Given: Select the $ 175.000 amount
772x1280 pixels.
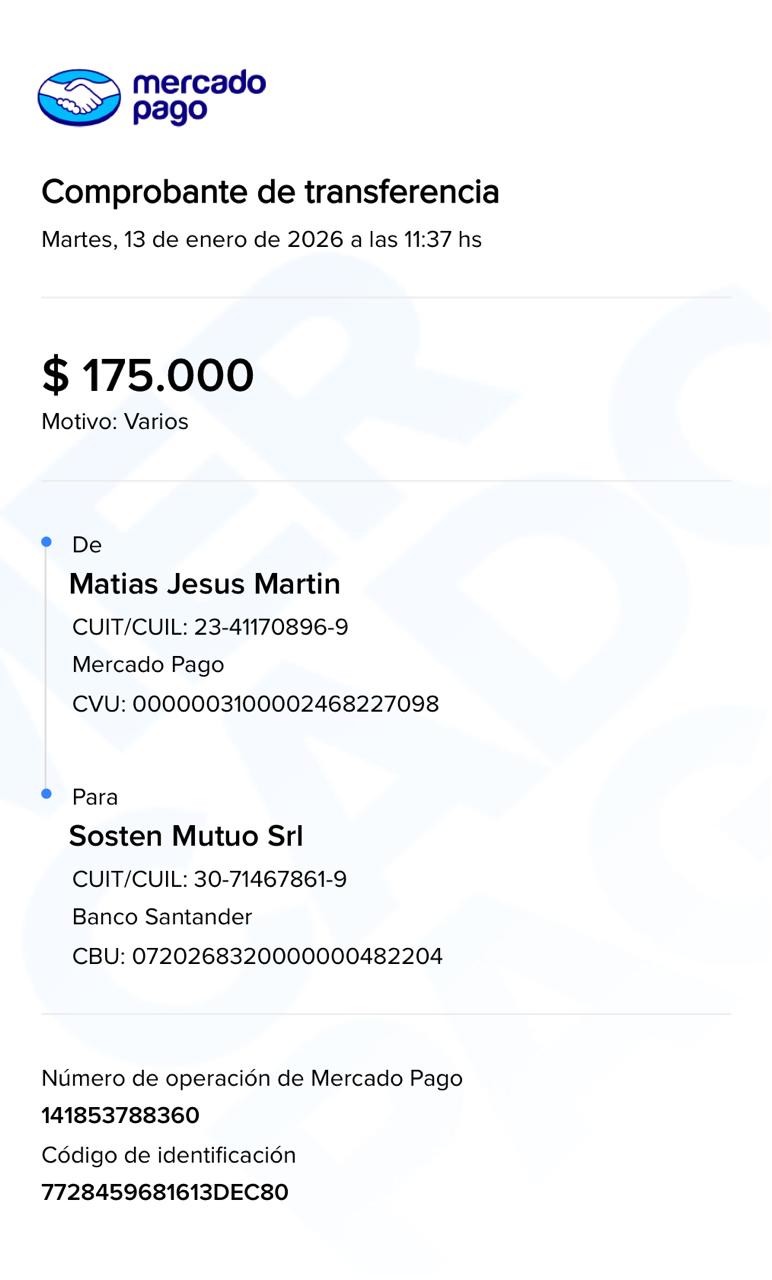Looking at the screenshot, I should click(148, 376).
